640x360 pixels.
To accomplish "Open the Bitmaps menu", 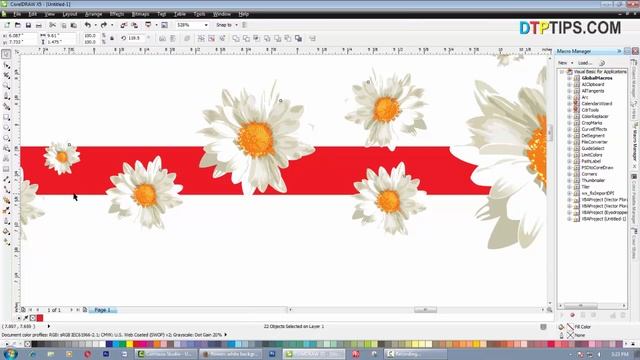I will pyautogui.click(x=140, y=14).
